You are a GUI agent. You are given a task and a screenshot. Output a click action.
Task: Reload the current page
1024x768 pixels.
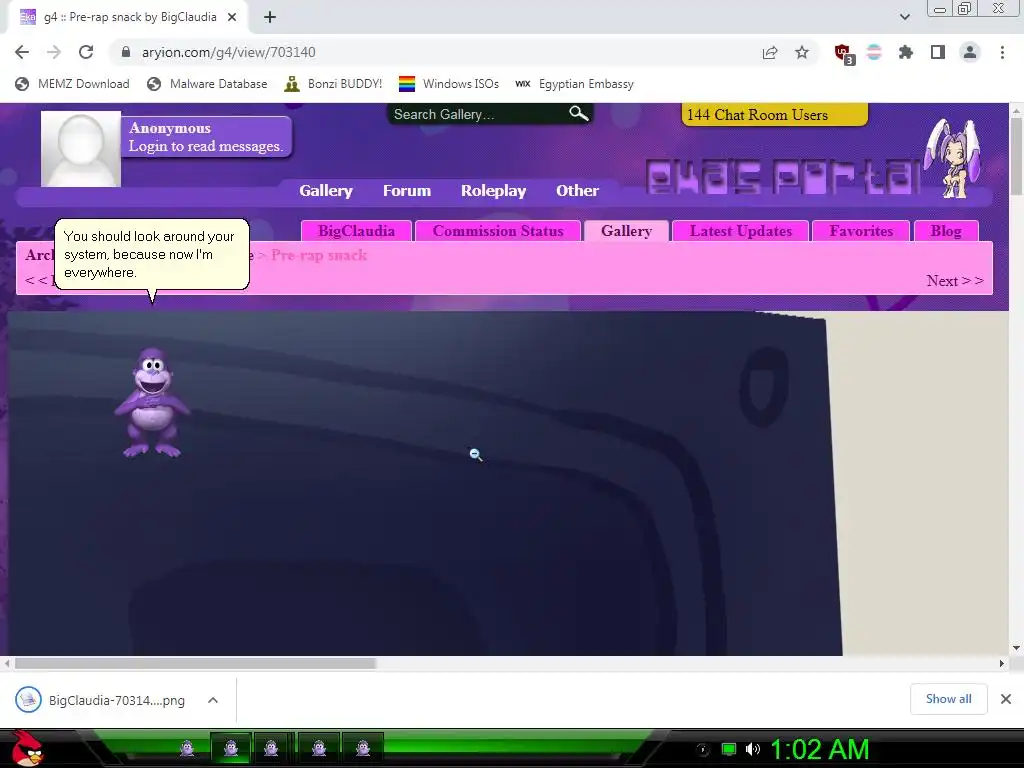coord(86,52)
